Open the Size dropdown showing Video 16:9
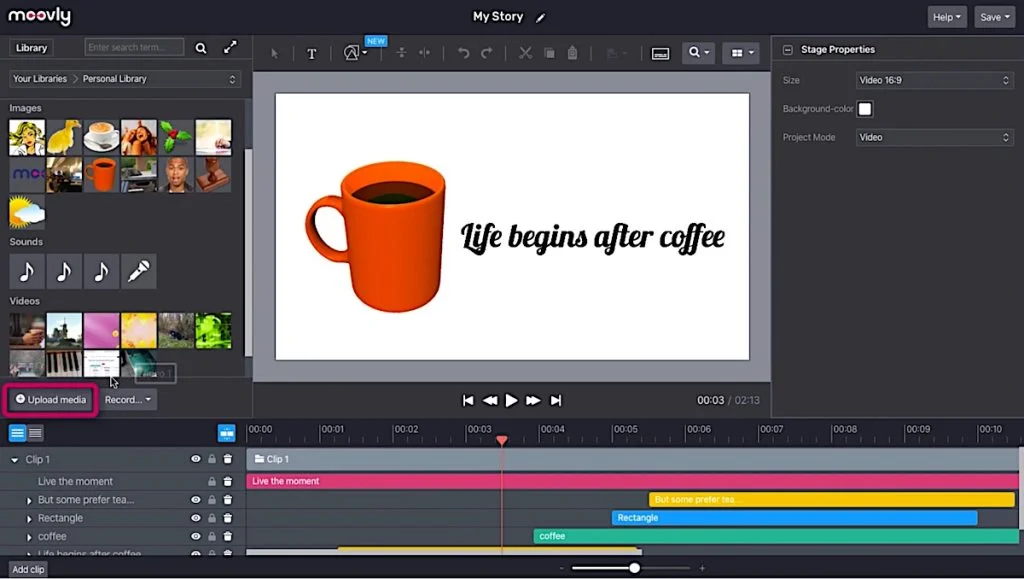This screenshot has width=1024, height=579. pos(934,80)
